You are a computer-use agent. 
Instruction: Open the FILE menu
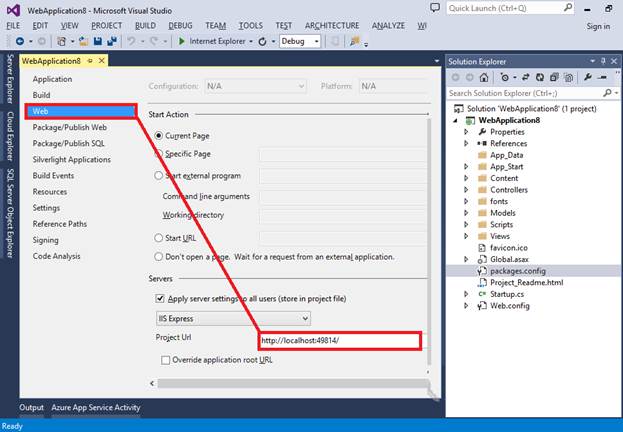coord(13,26)
